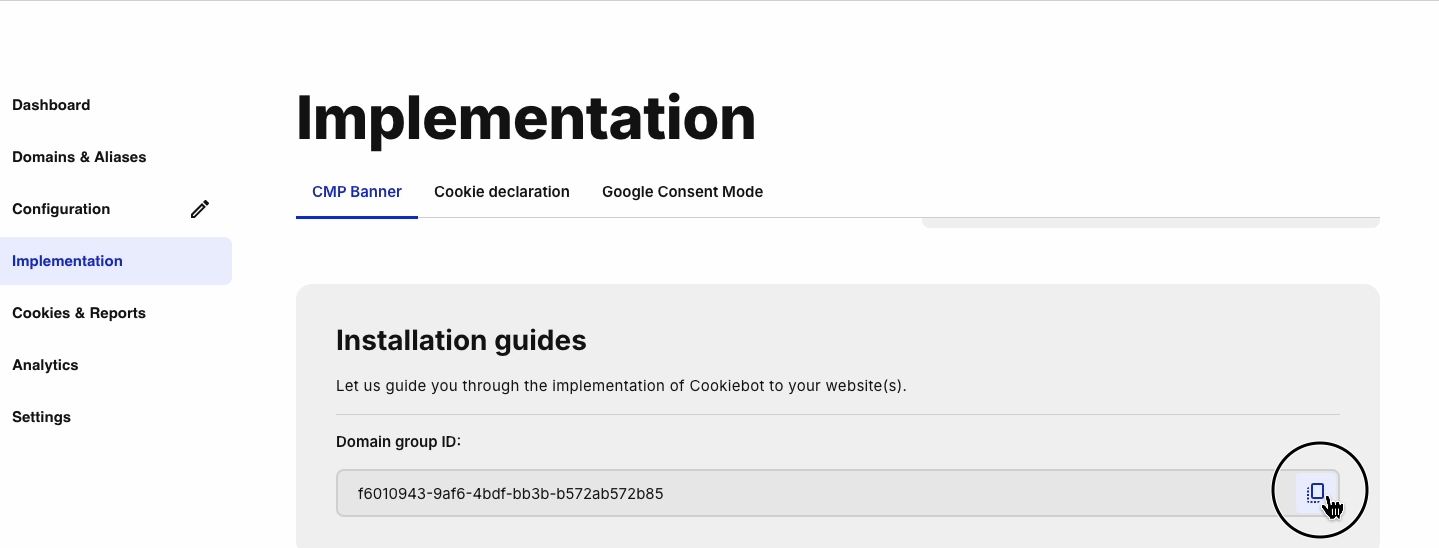Open Settings from the sidebar
Image resolution: width=1439 pixels, height=548 pixels.
pos(41,417)
